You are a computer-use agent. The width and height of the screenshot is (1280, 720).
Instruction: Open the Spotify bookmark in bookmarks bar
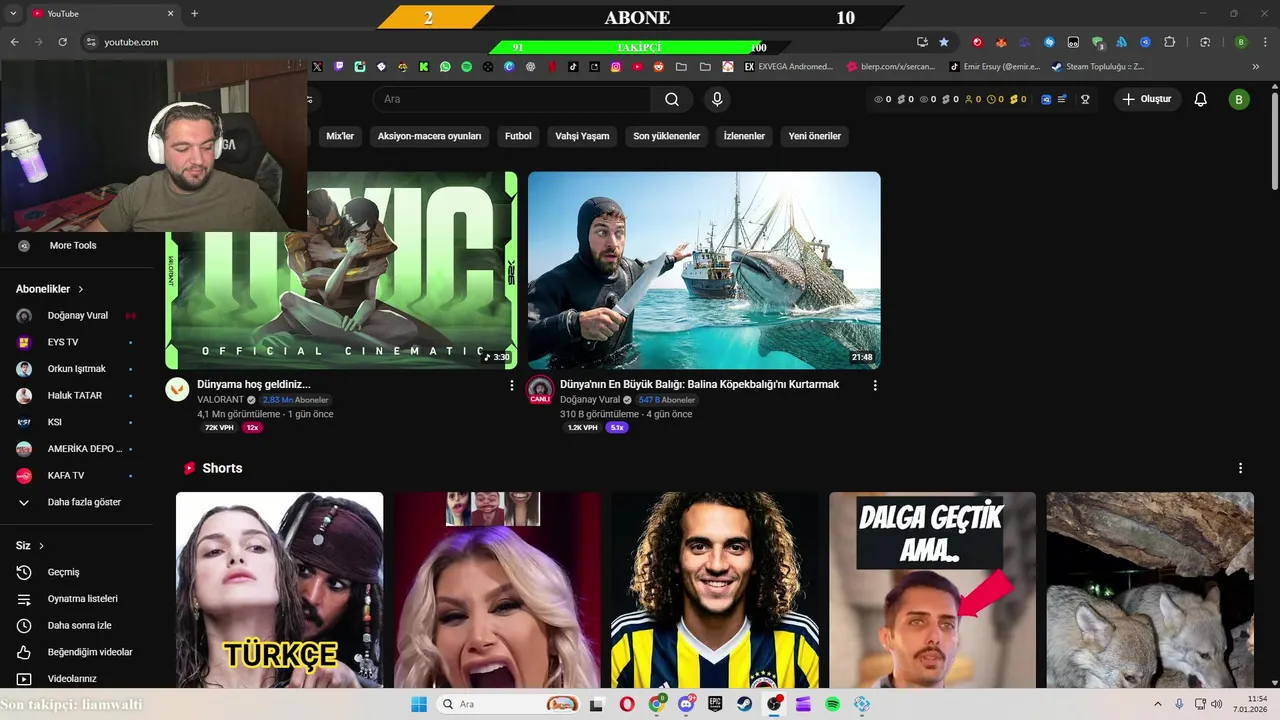pos(466,67)
